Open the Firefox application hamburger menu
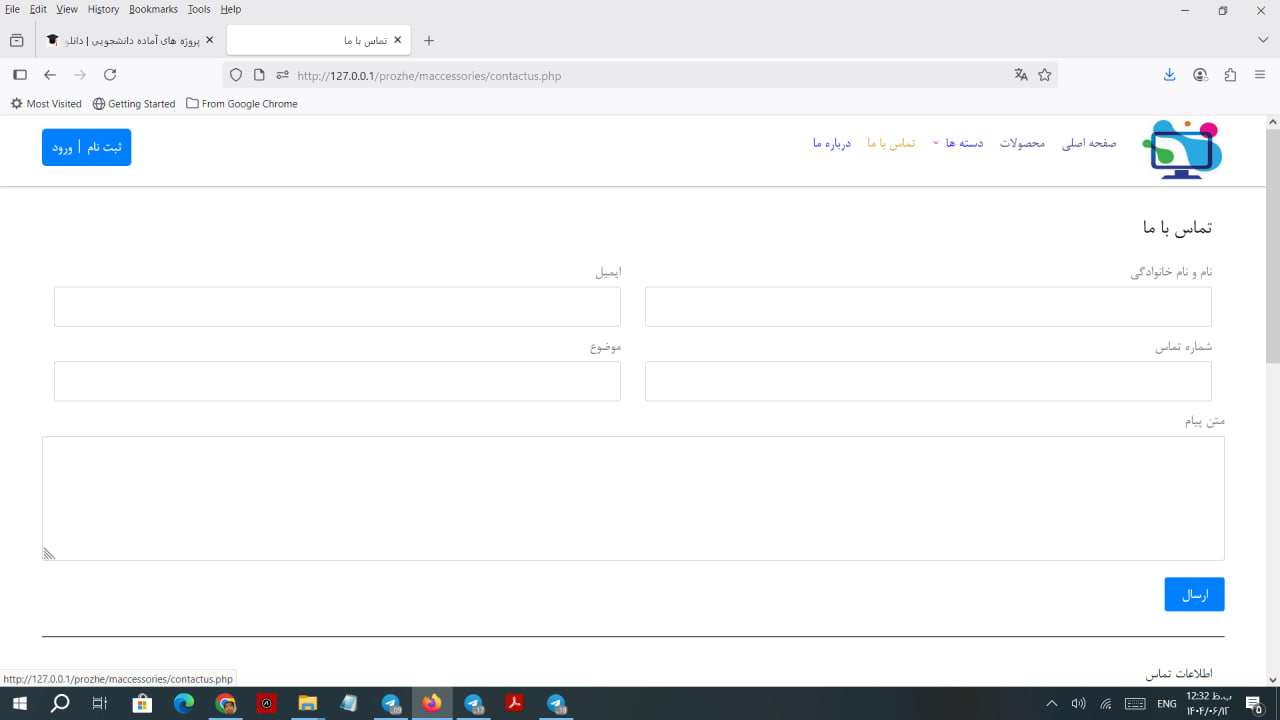1280x720 pixels. tap(1260, 75)
